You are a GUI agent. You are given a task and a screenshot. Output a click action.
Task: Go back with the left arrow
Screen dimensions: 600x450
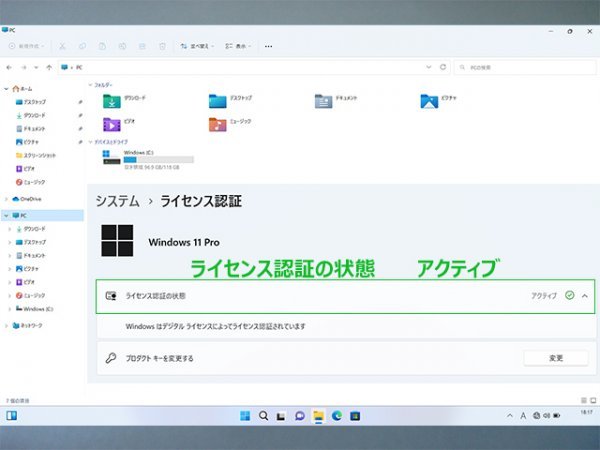[9, 67]
